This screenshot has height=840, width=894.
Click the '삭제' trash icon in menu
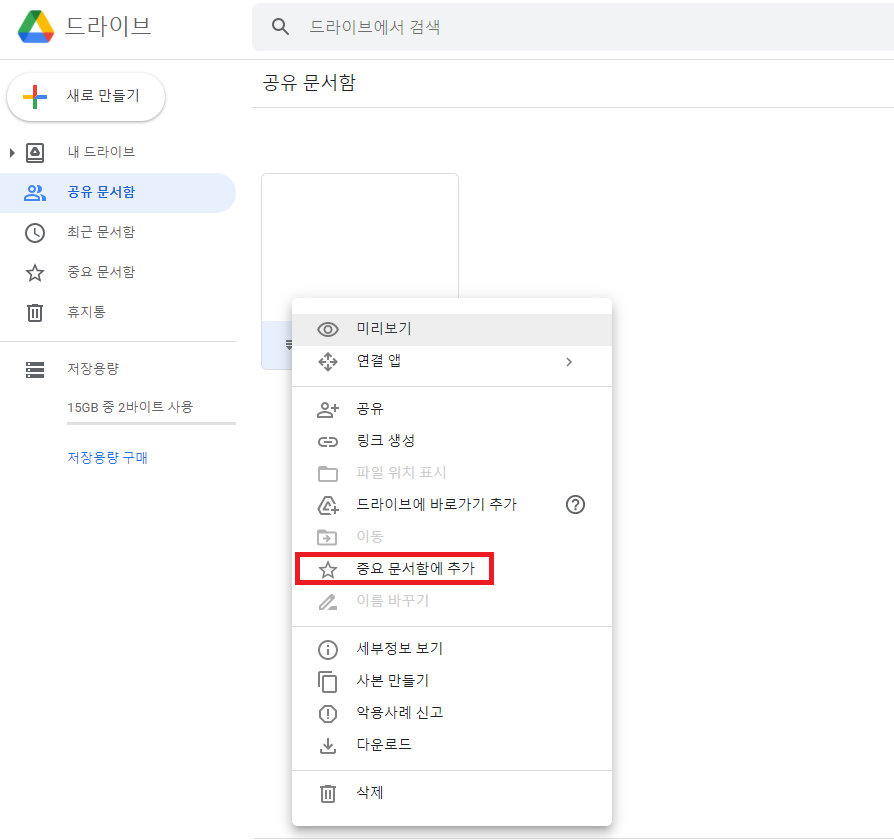coord(328,793)
